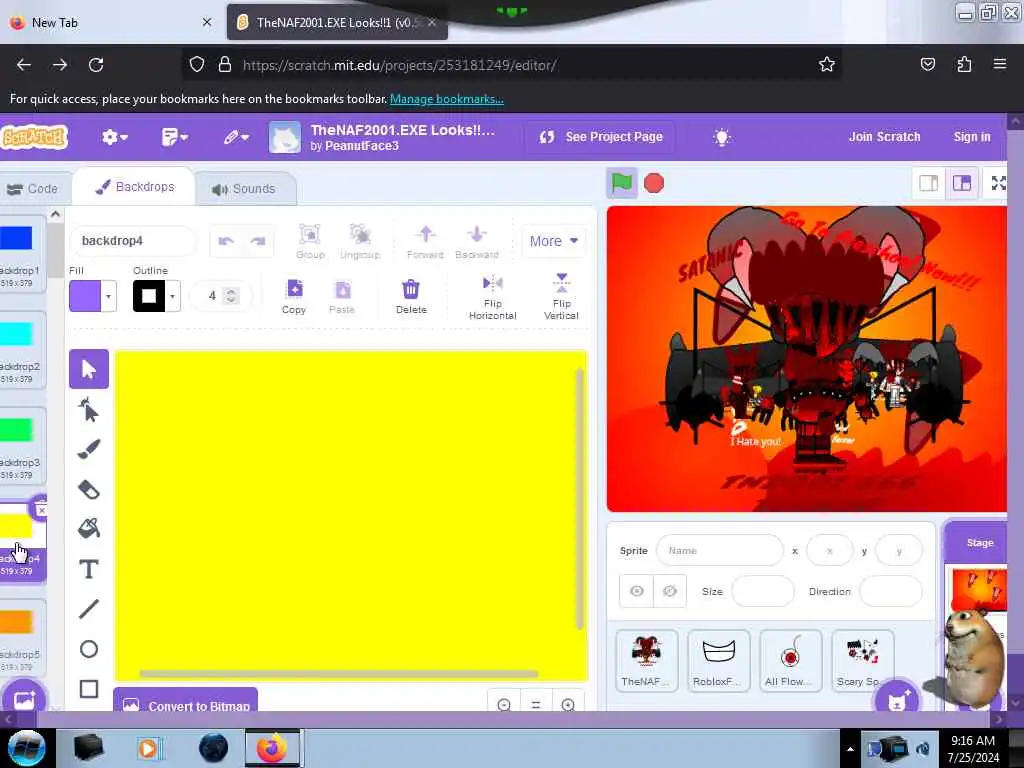Screen dimensions: 1024x768
Task: Click the purple Fill color swatch
Action: pyautogui.click(x=85, y=296)
